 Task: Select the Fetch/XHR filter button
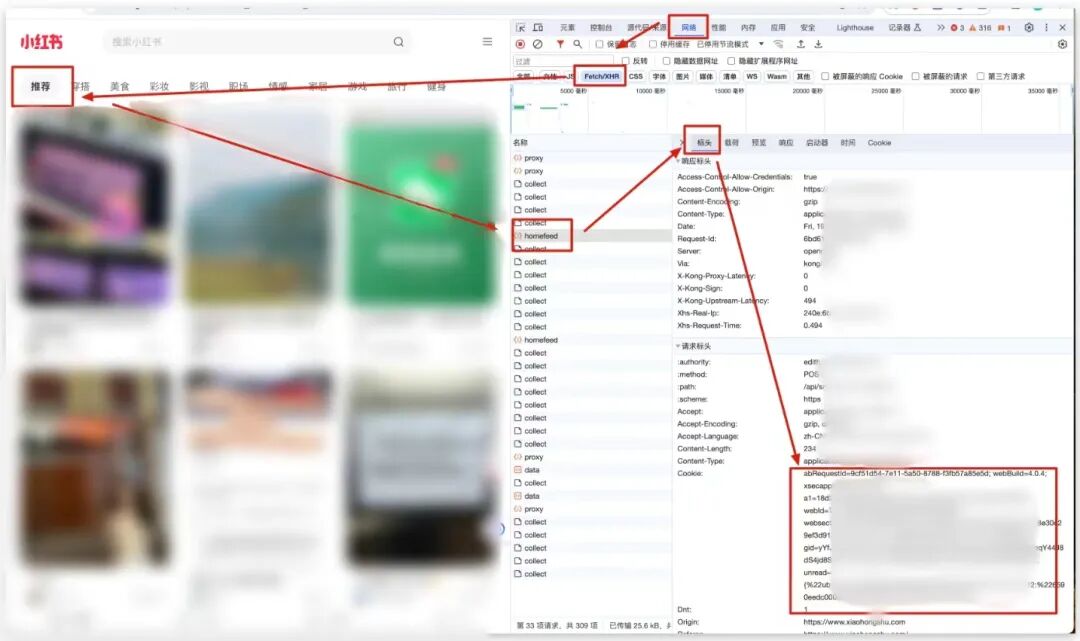point(601,76)
